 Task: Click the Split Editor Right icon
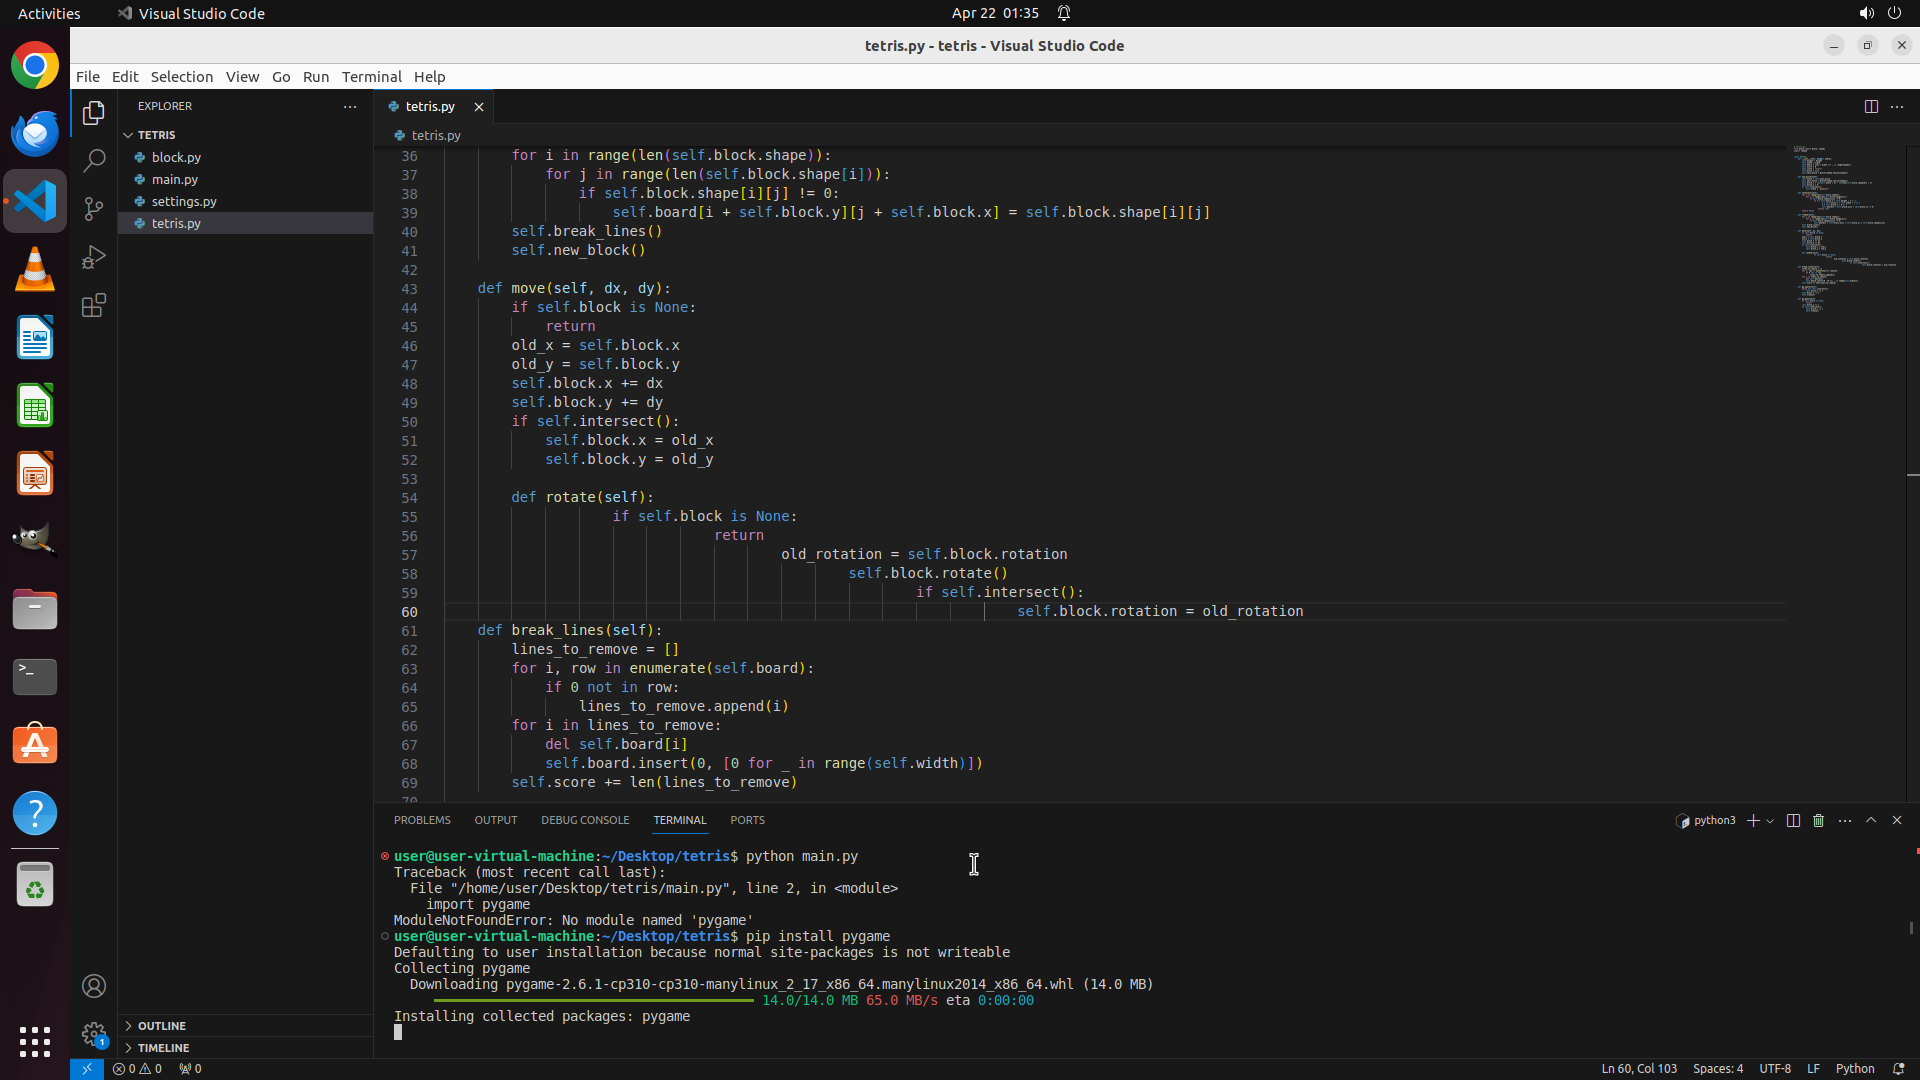click(x=1871, y=106)
